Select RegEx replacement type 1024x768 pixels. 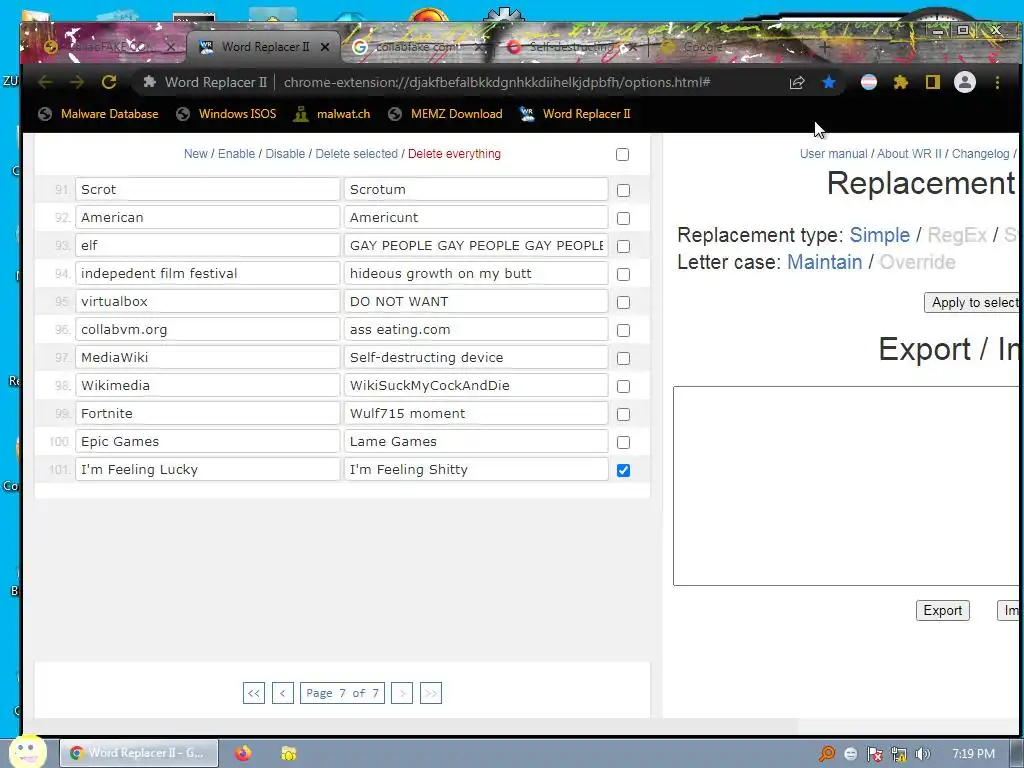coord(957,235)
